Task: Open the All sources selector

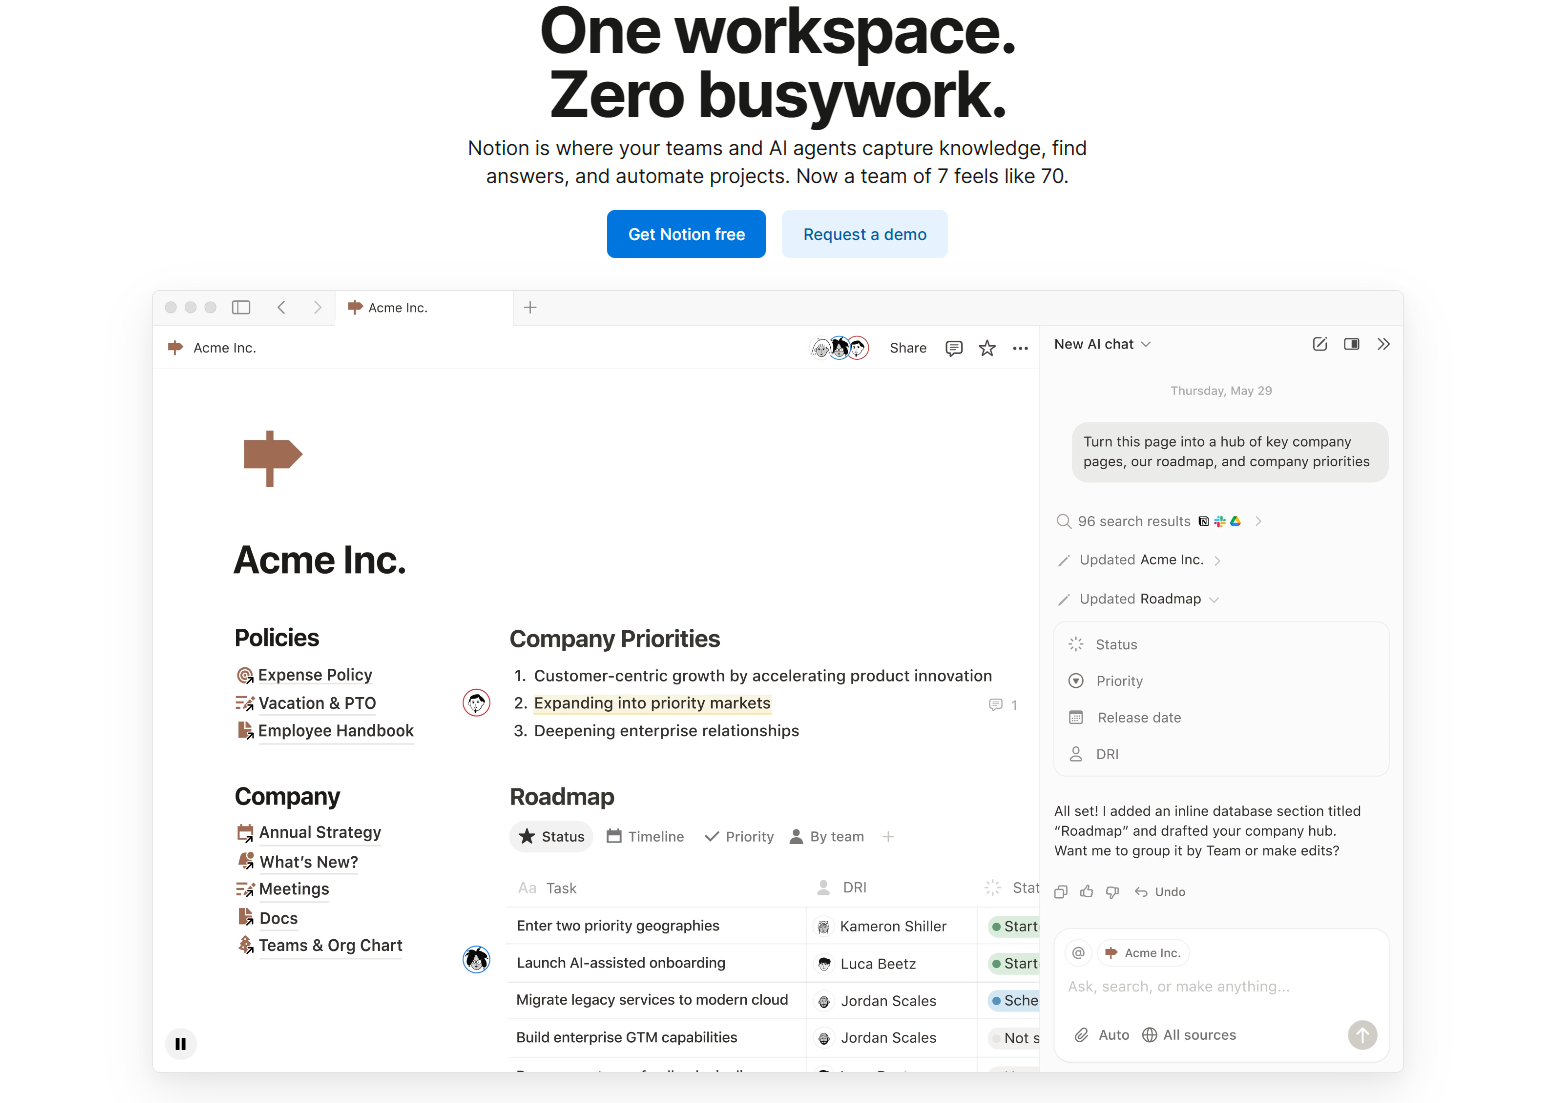Action: 1189,1035
